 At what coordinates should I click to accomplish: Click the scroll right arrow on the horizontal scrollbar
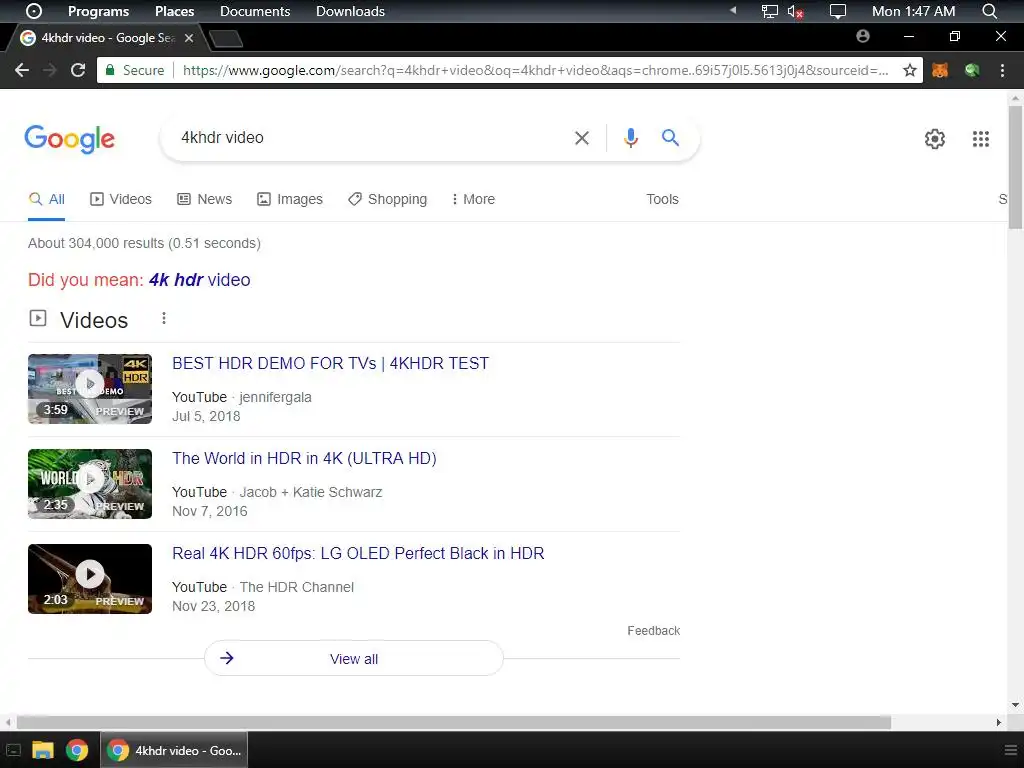(x=999, y=722)
